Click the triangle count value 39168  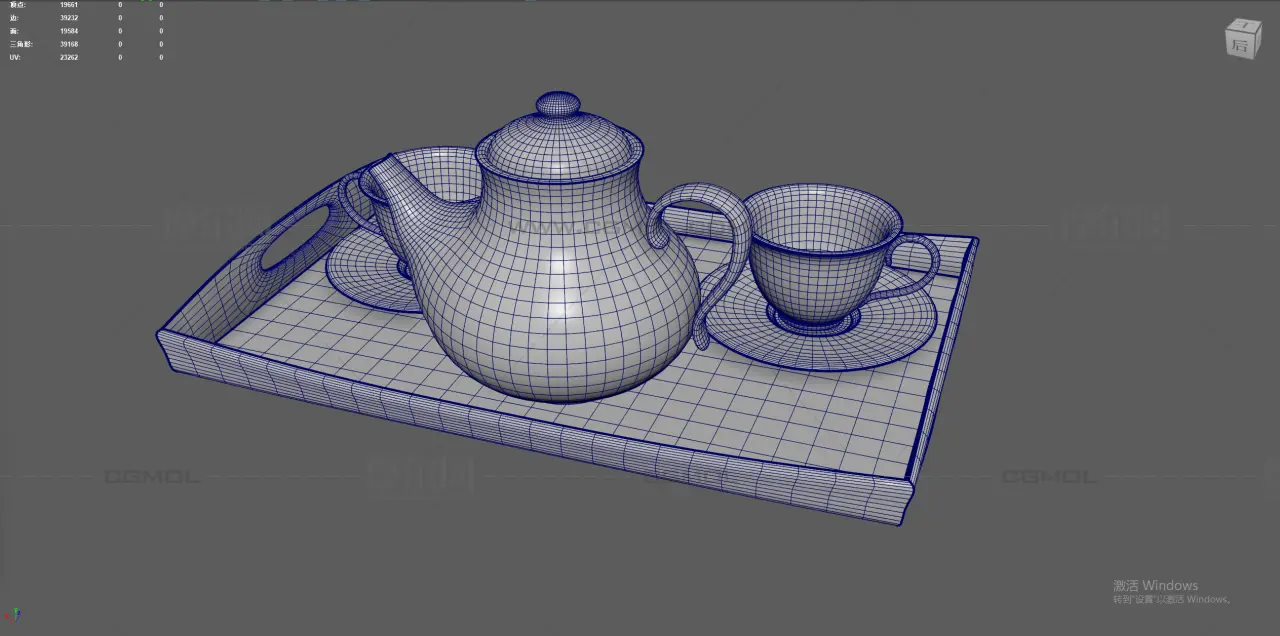point(69,44)
